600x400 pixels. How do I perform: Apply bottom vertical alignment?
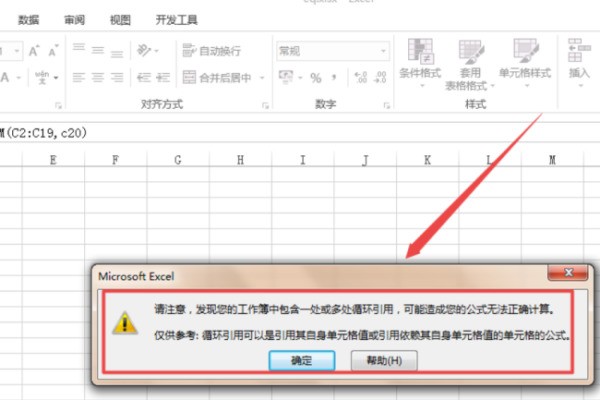(117, 54)
